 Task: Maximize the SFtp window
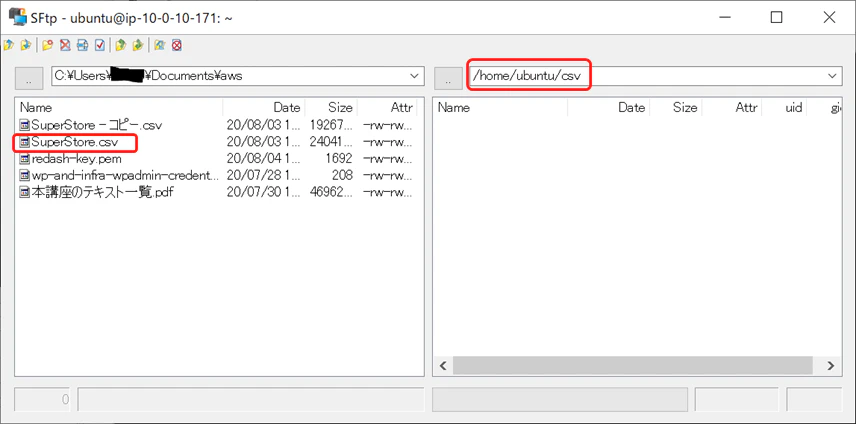tap(776, 17)
